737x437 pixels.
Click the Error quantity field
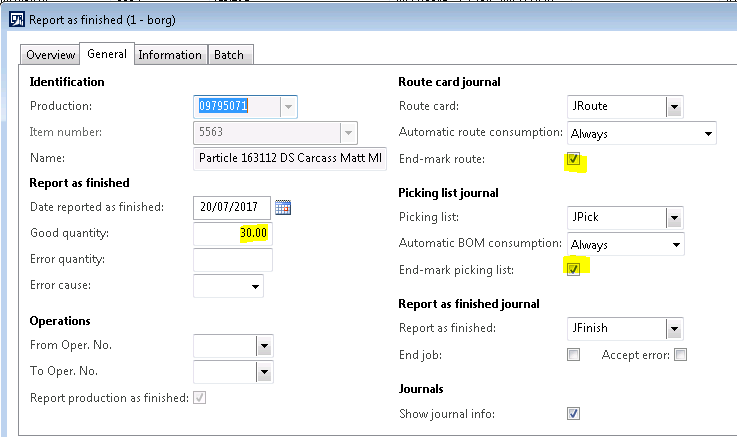coord(232,260)
